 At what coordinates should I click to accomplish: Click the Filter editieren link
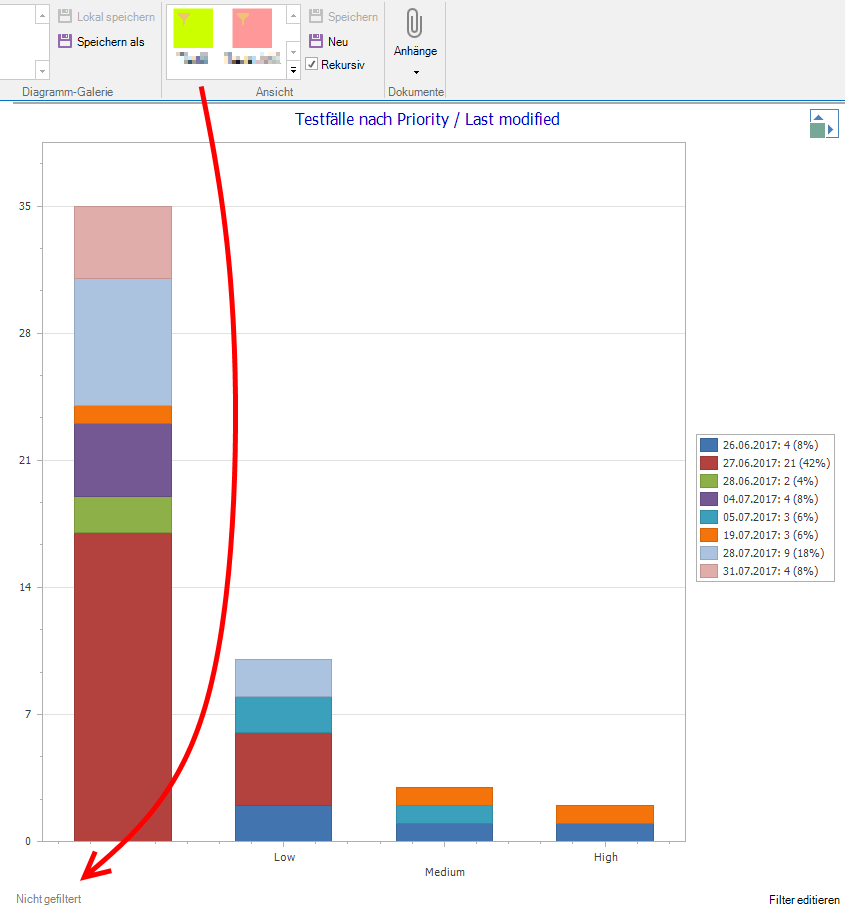point(804,900)
